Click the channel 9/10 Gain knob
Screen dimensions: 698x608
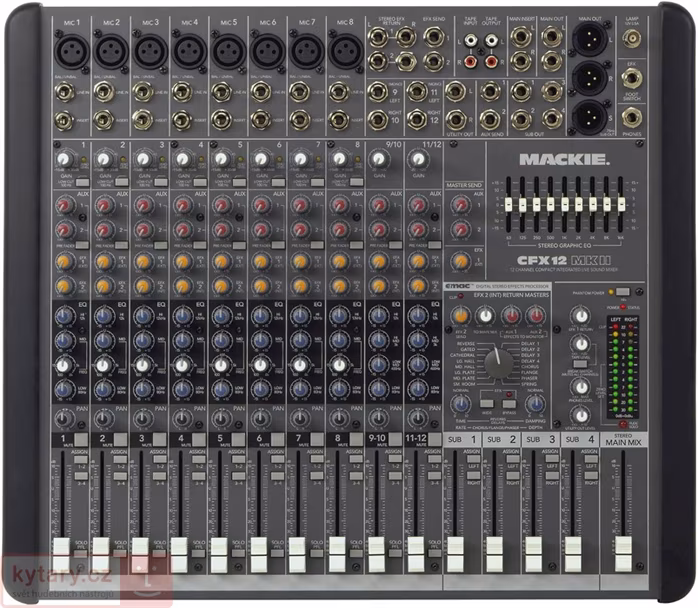point(379,159)
